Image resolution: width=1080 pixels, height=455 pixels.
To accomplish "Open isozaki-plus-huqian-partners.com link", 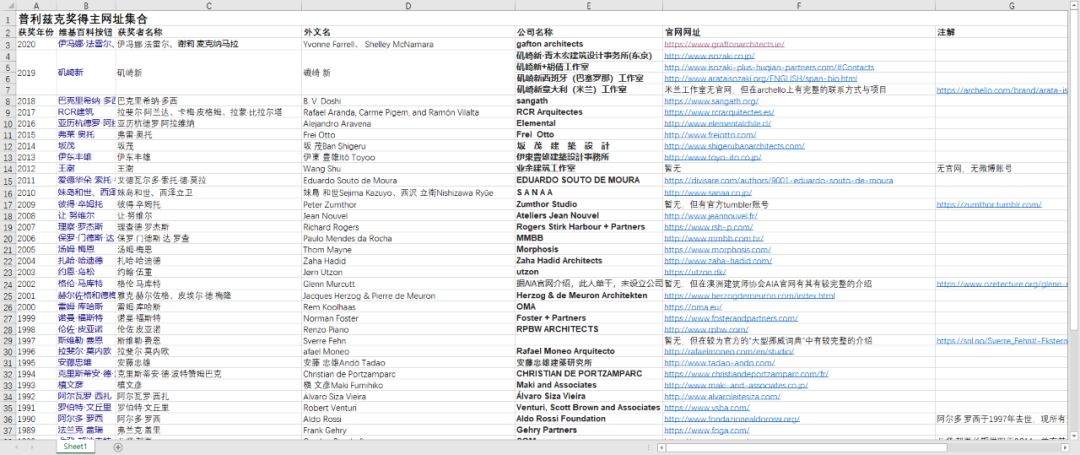I will coord(769,67).
